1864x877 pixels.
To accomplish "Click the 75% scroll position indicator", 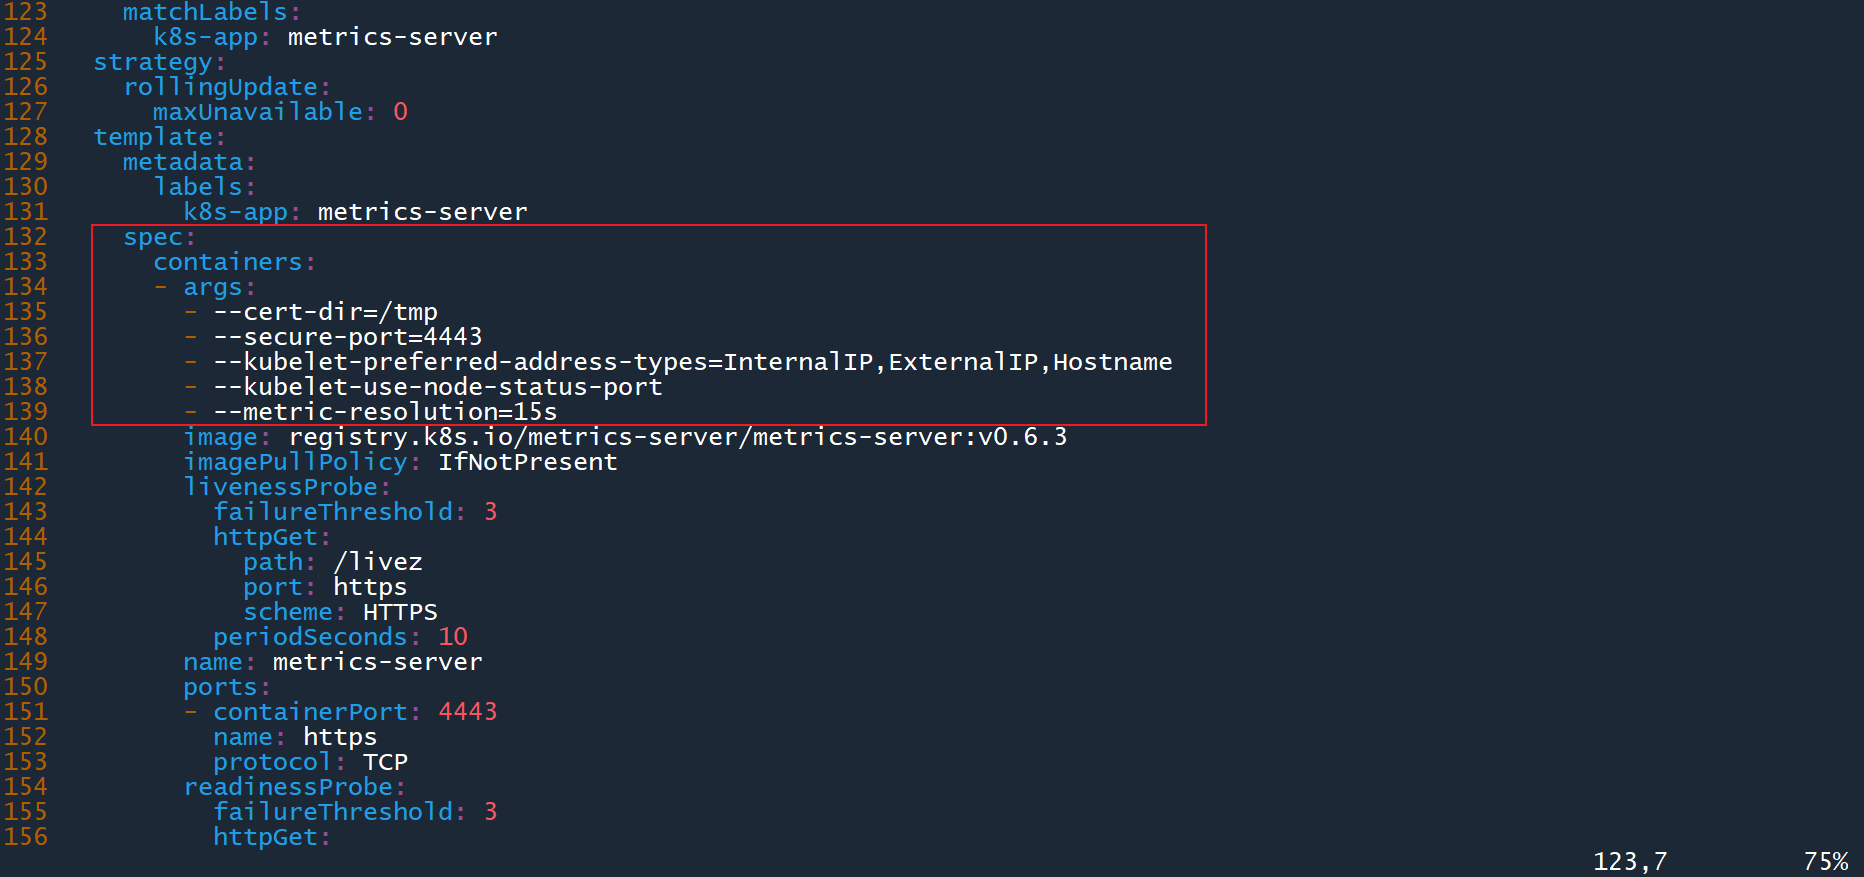I will [x=1825, y=861].
